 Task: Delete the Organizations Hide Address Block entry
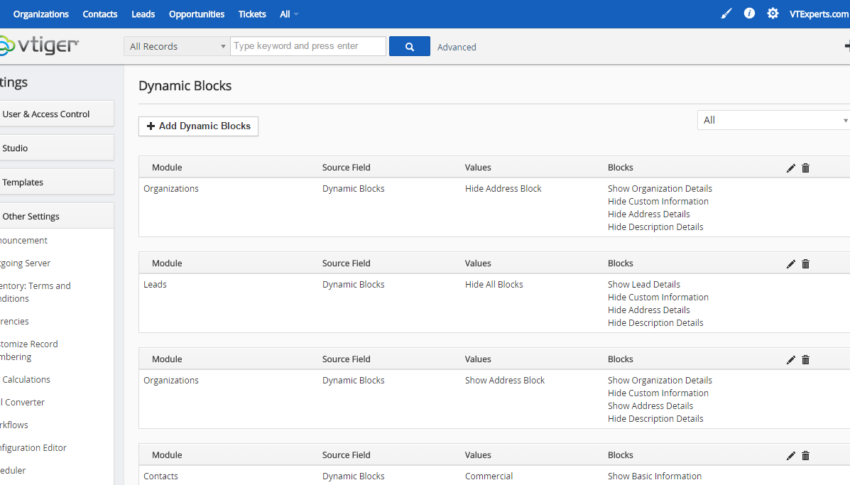coord(806,168)
